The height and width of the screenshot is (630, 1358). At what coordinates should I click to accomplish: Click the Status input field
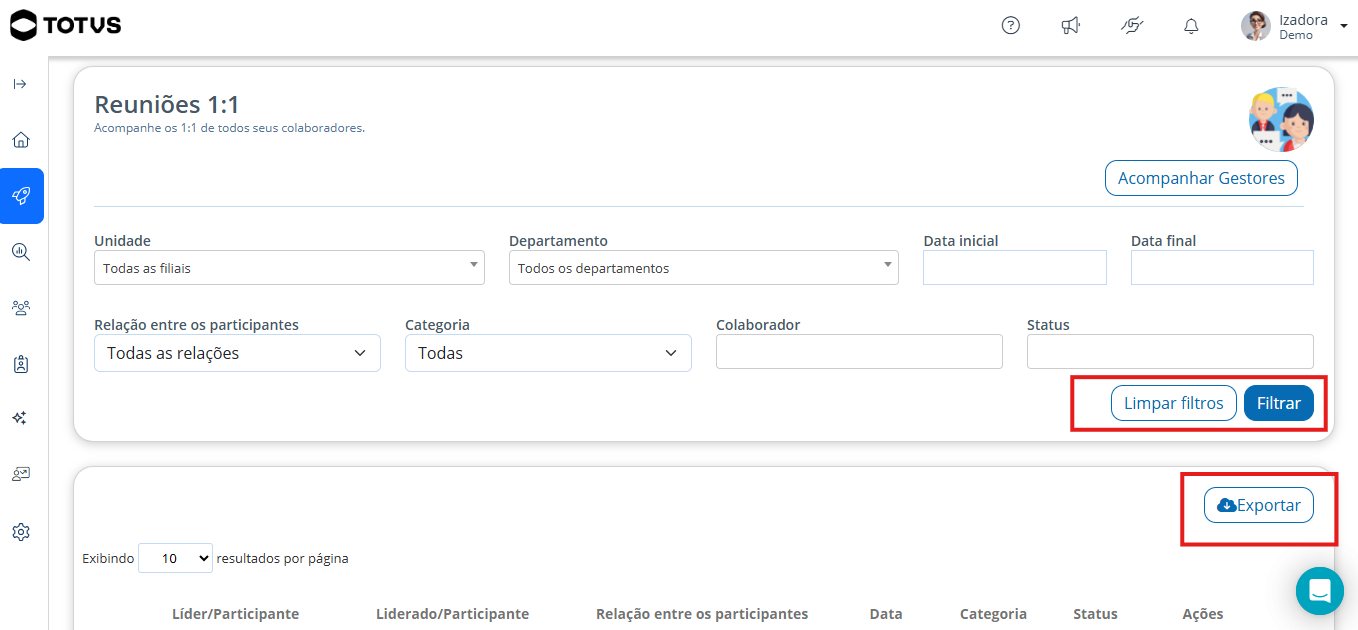[x=1170, y=352]
